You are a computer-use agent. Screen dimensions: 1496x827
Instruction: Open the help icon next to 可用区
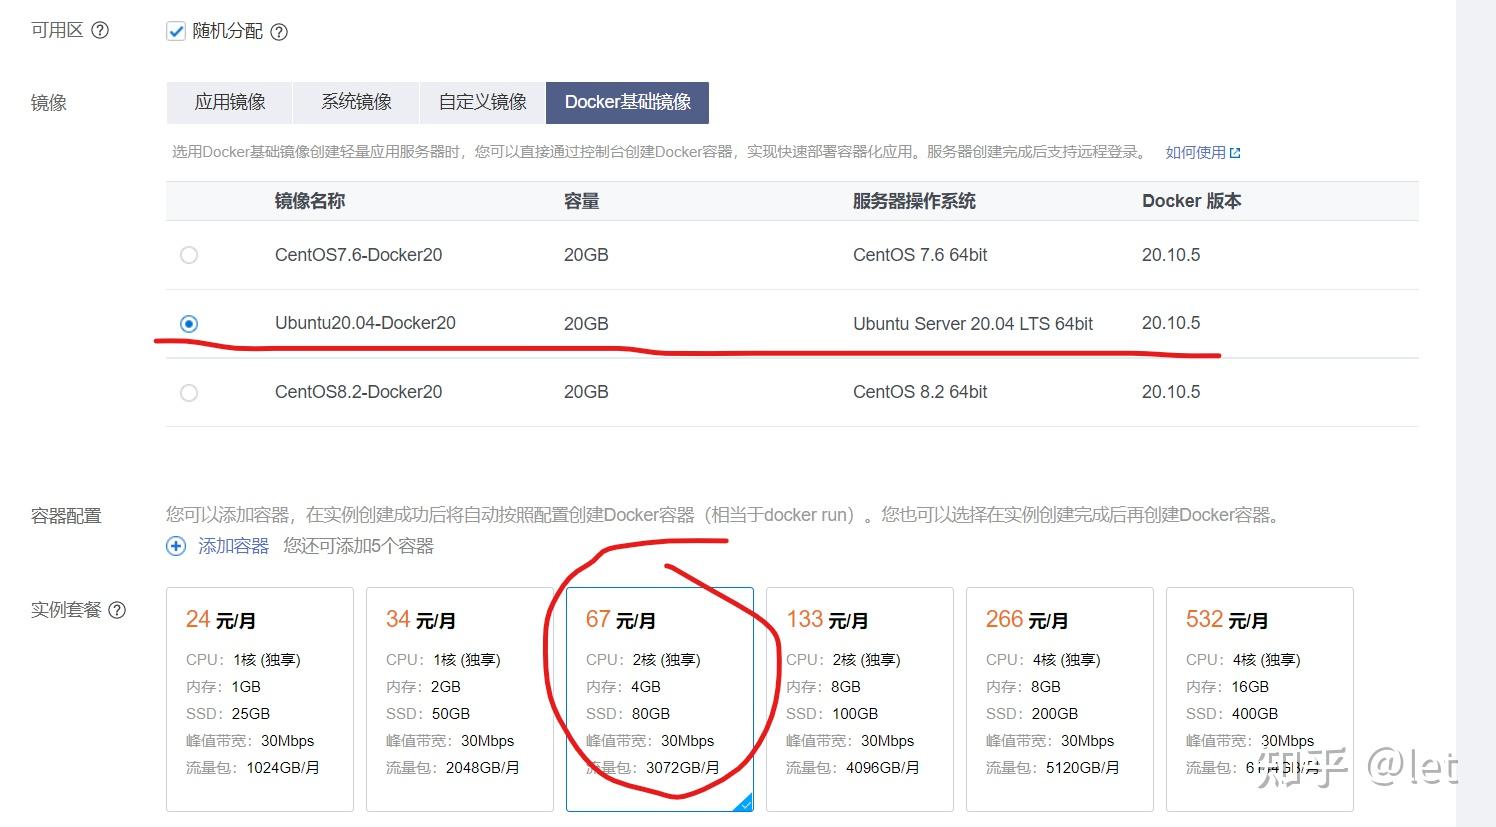tap(100, 30)
